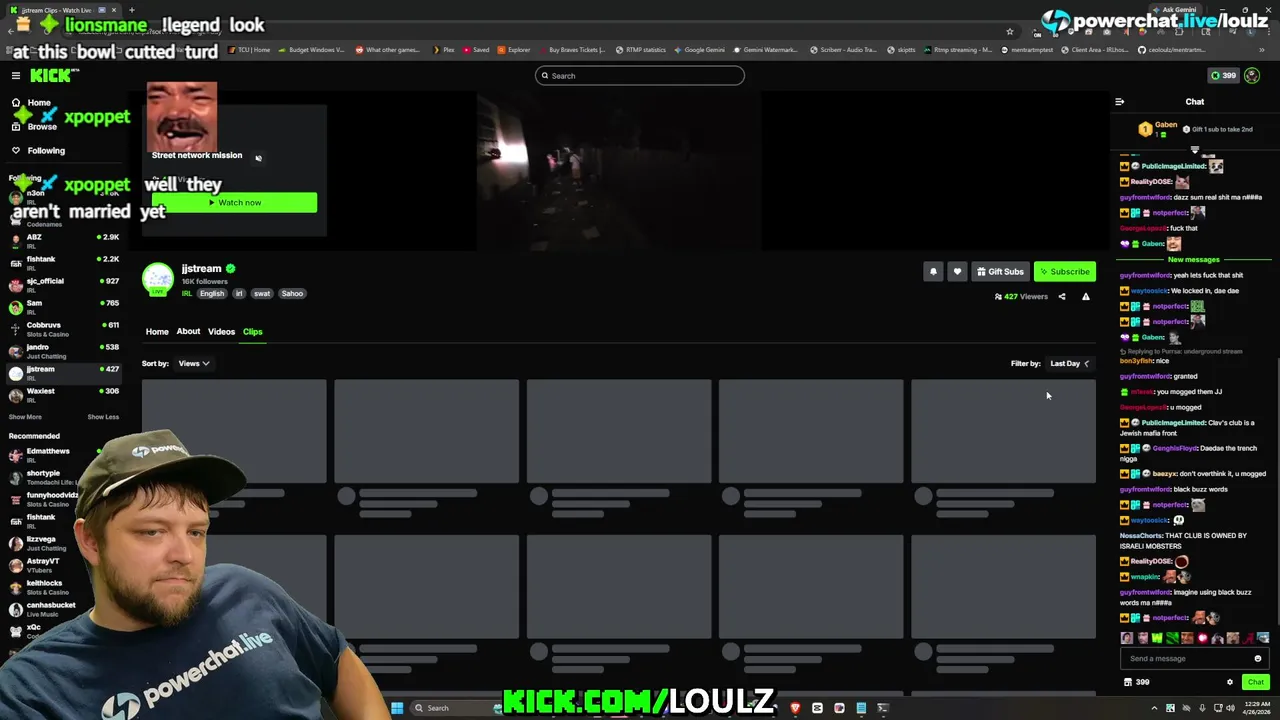Open the chat shop icon beside 399
Image resolution: width=1280 pixels, height=720 pixels.
(x=1128, y=683)
